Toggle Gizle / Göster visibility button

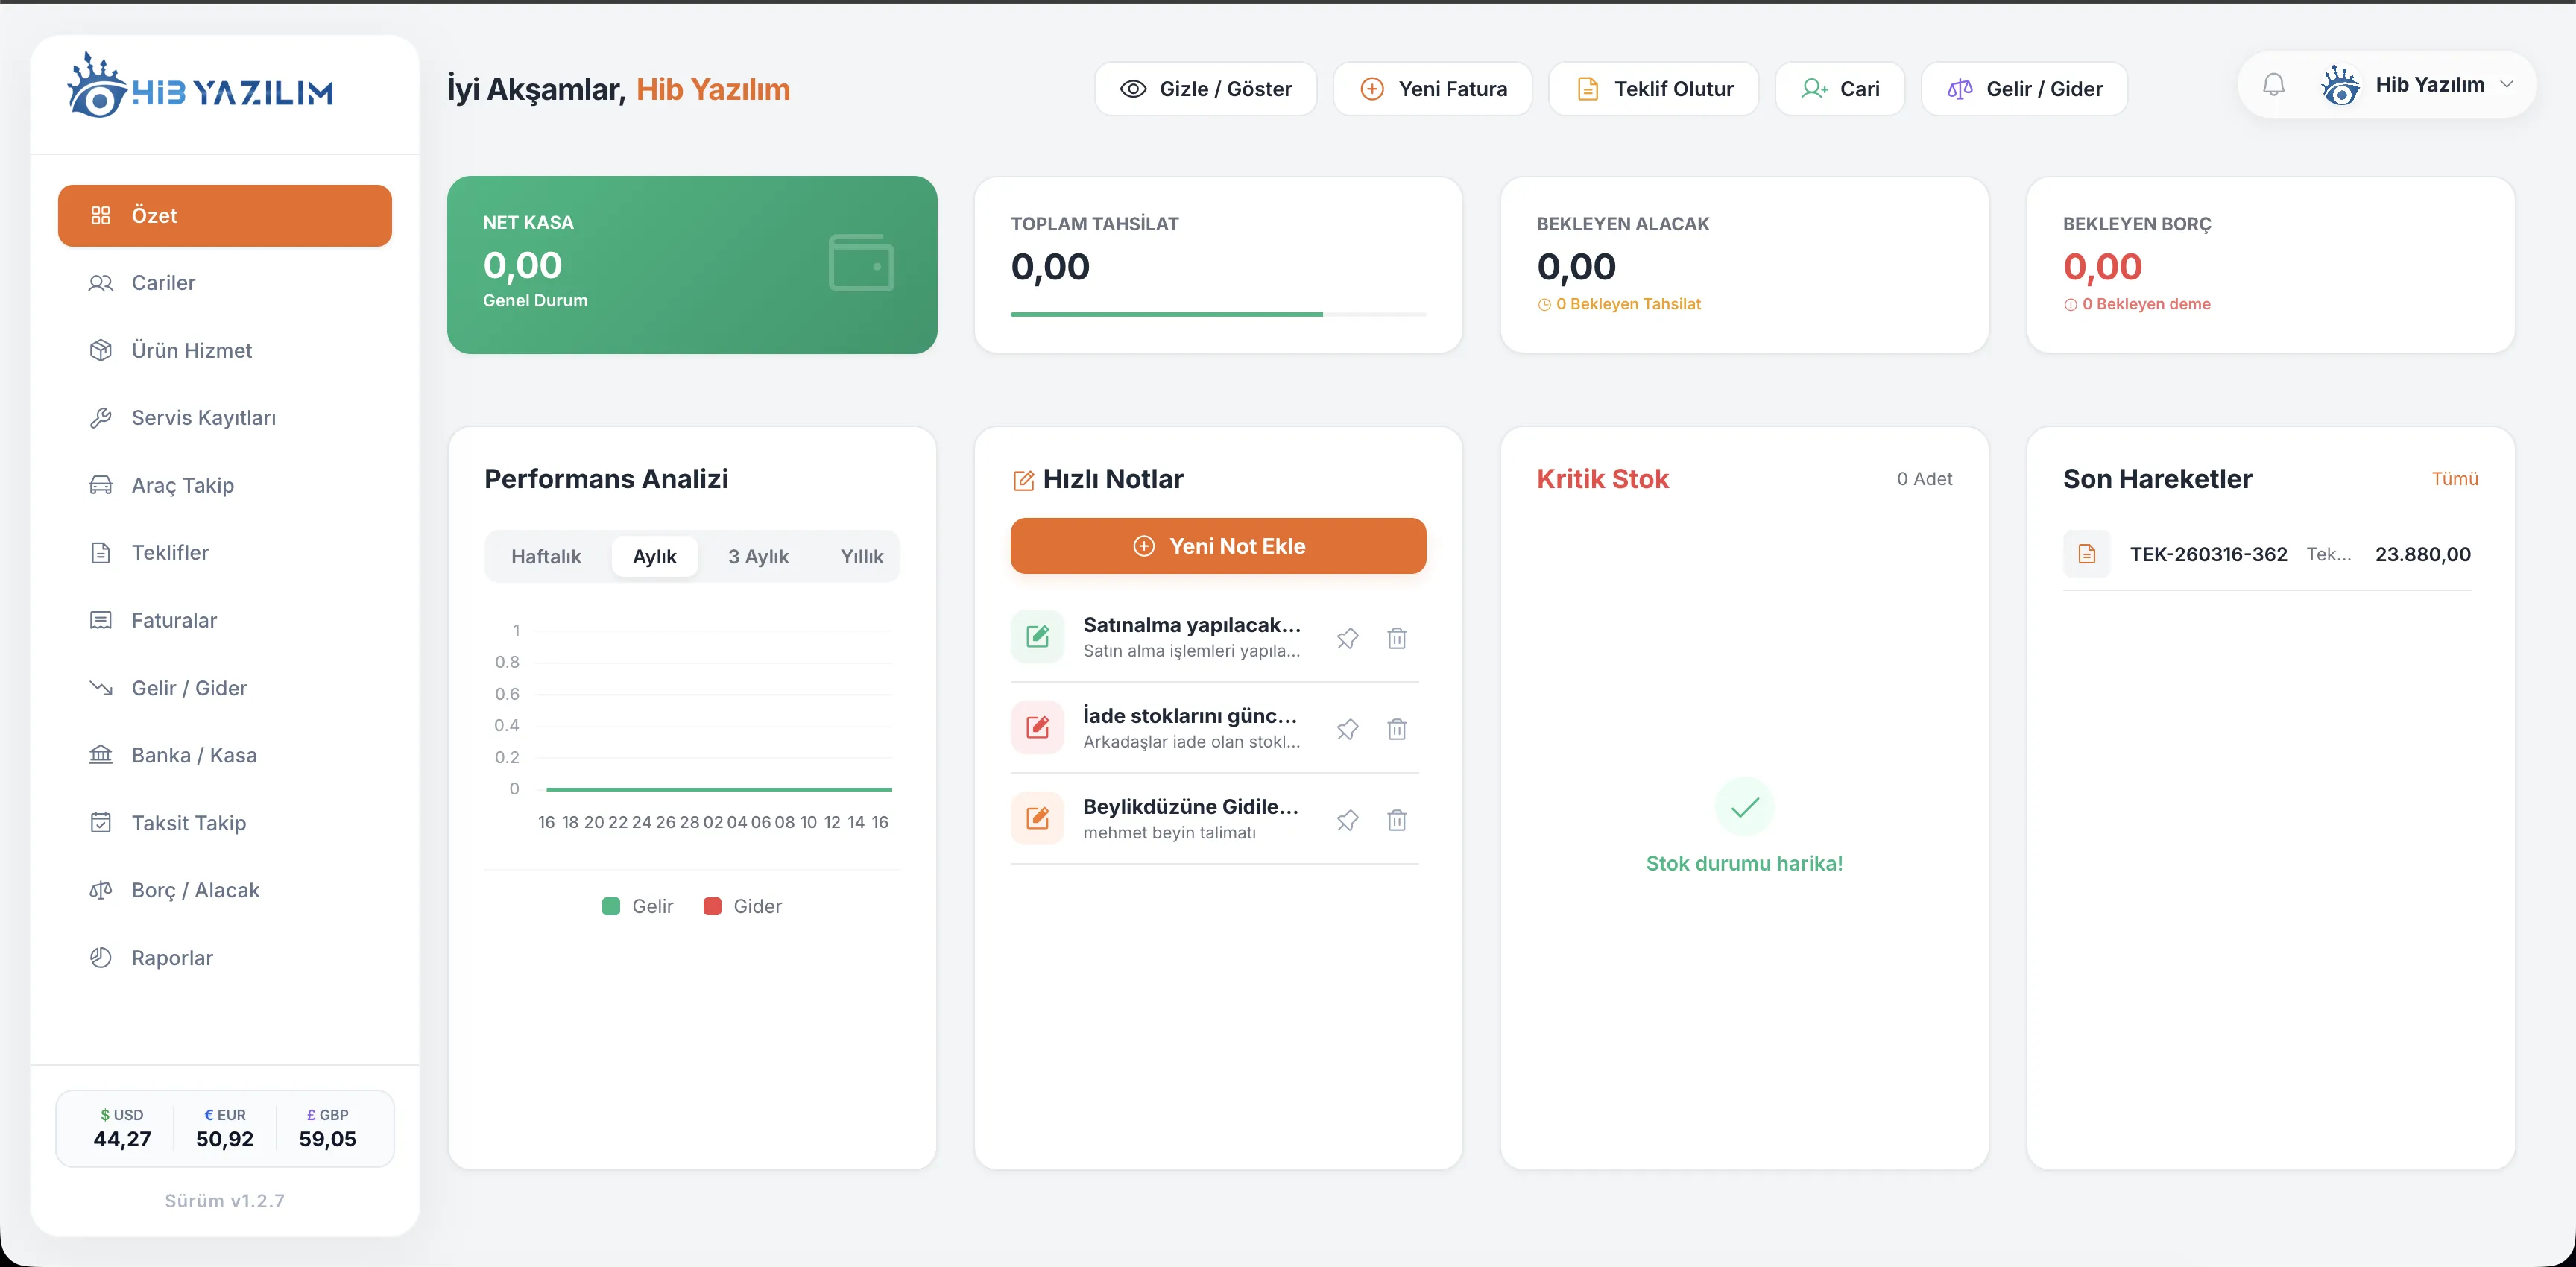(x=1205, y=89)
